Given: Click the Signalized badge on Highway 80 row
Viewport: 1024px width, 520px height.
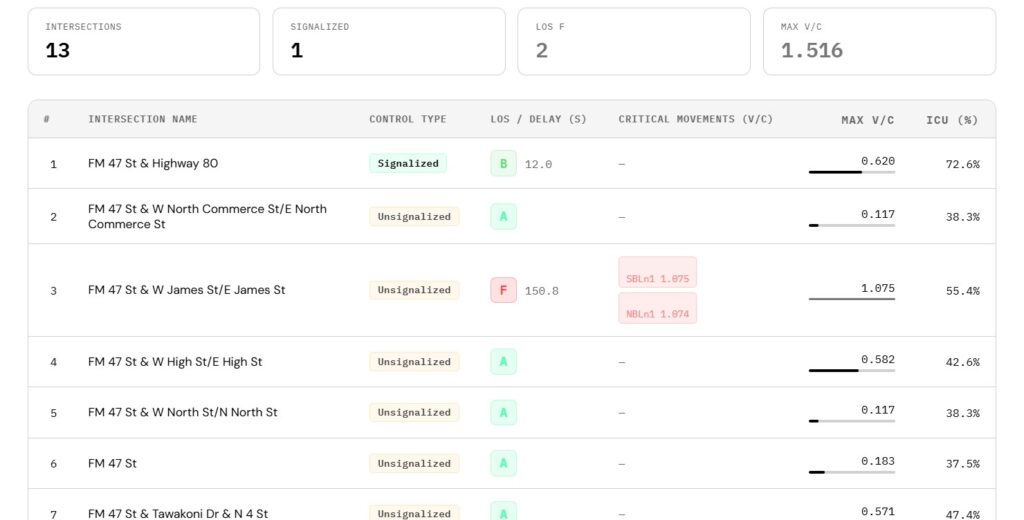Looking at the screenshot, I should click(408, 163).
